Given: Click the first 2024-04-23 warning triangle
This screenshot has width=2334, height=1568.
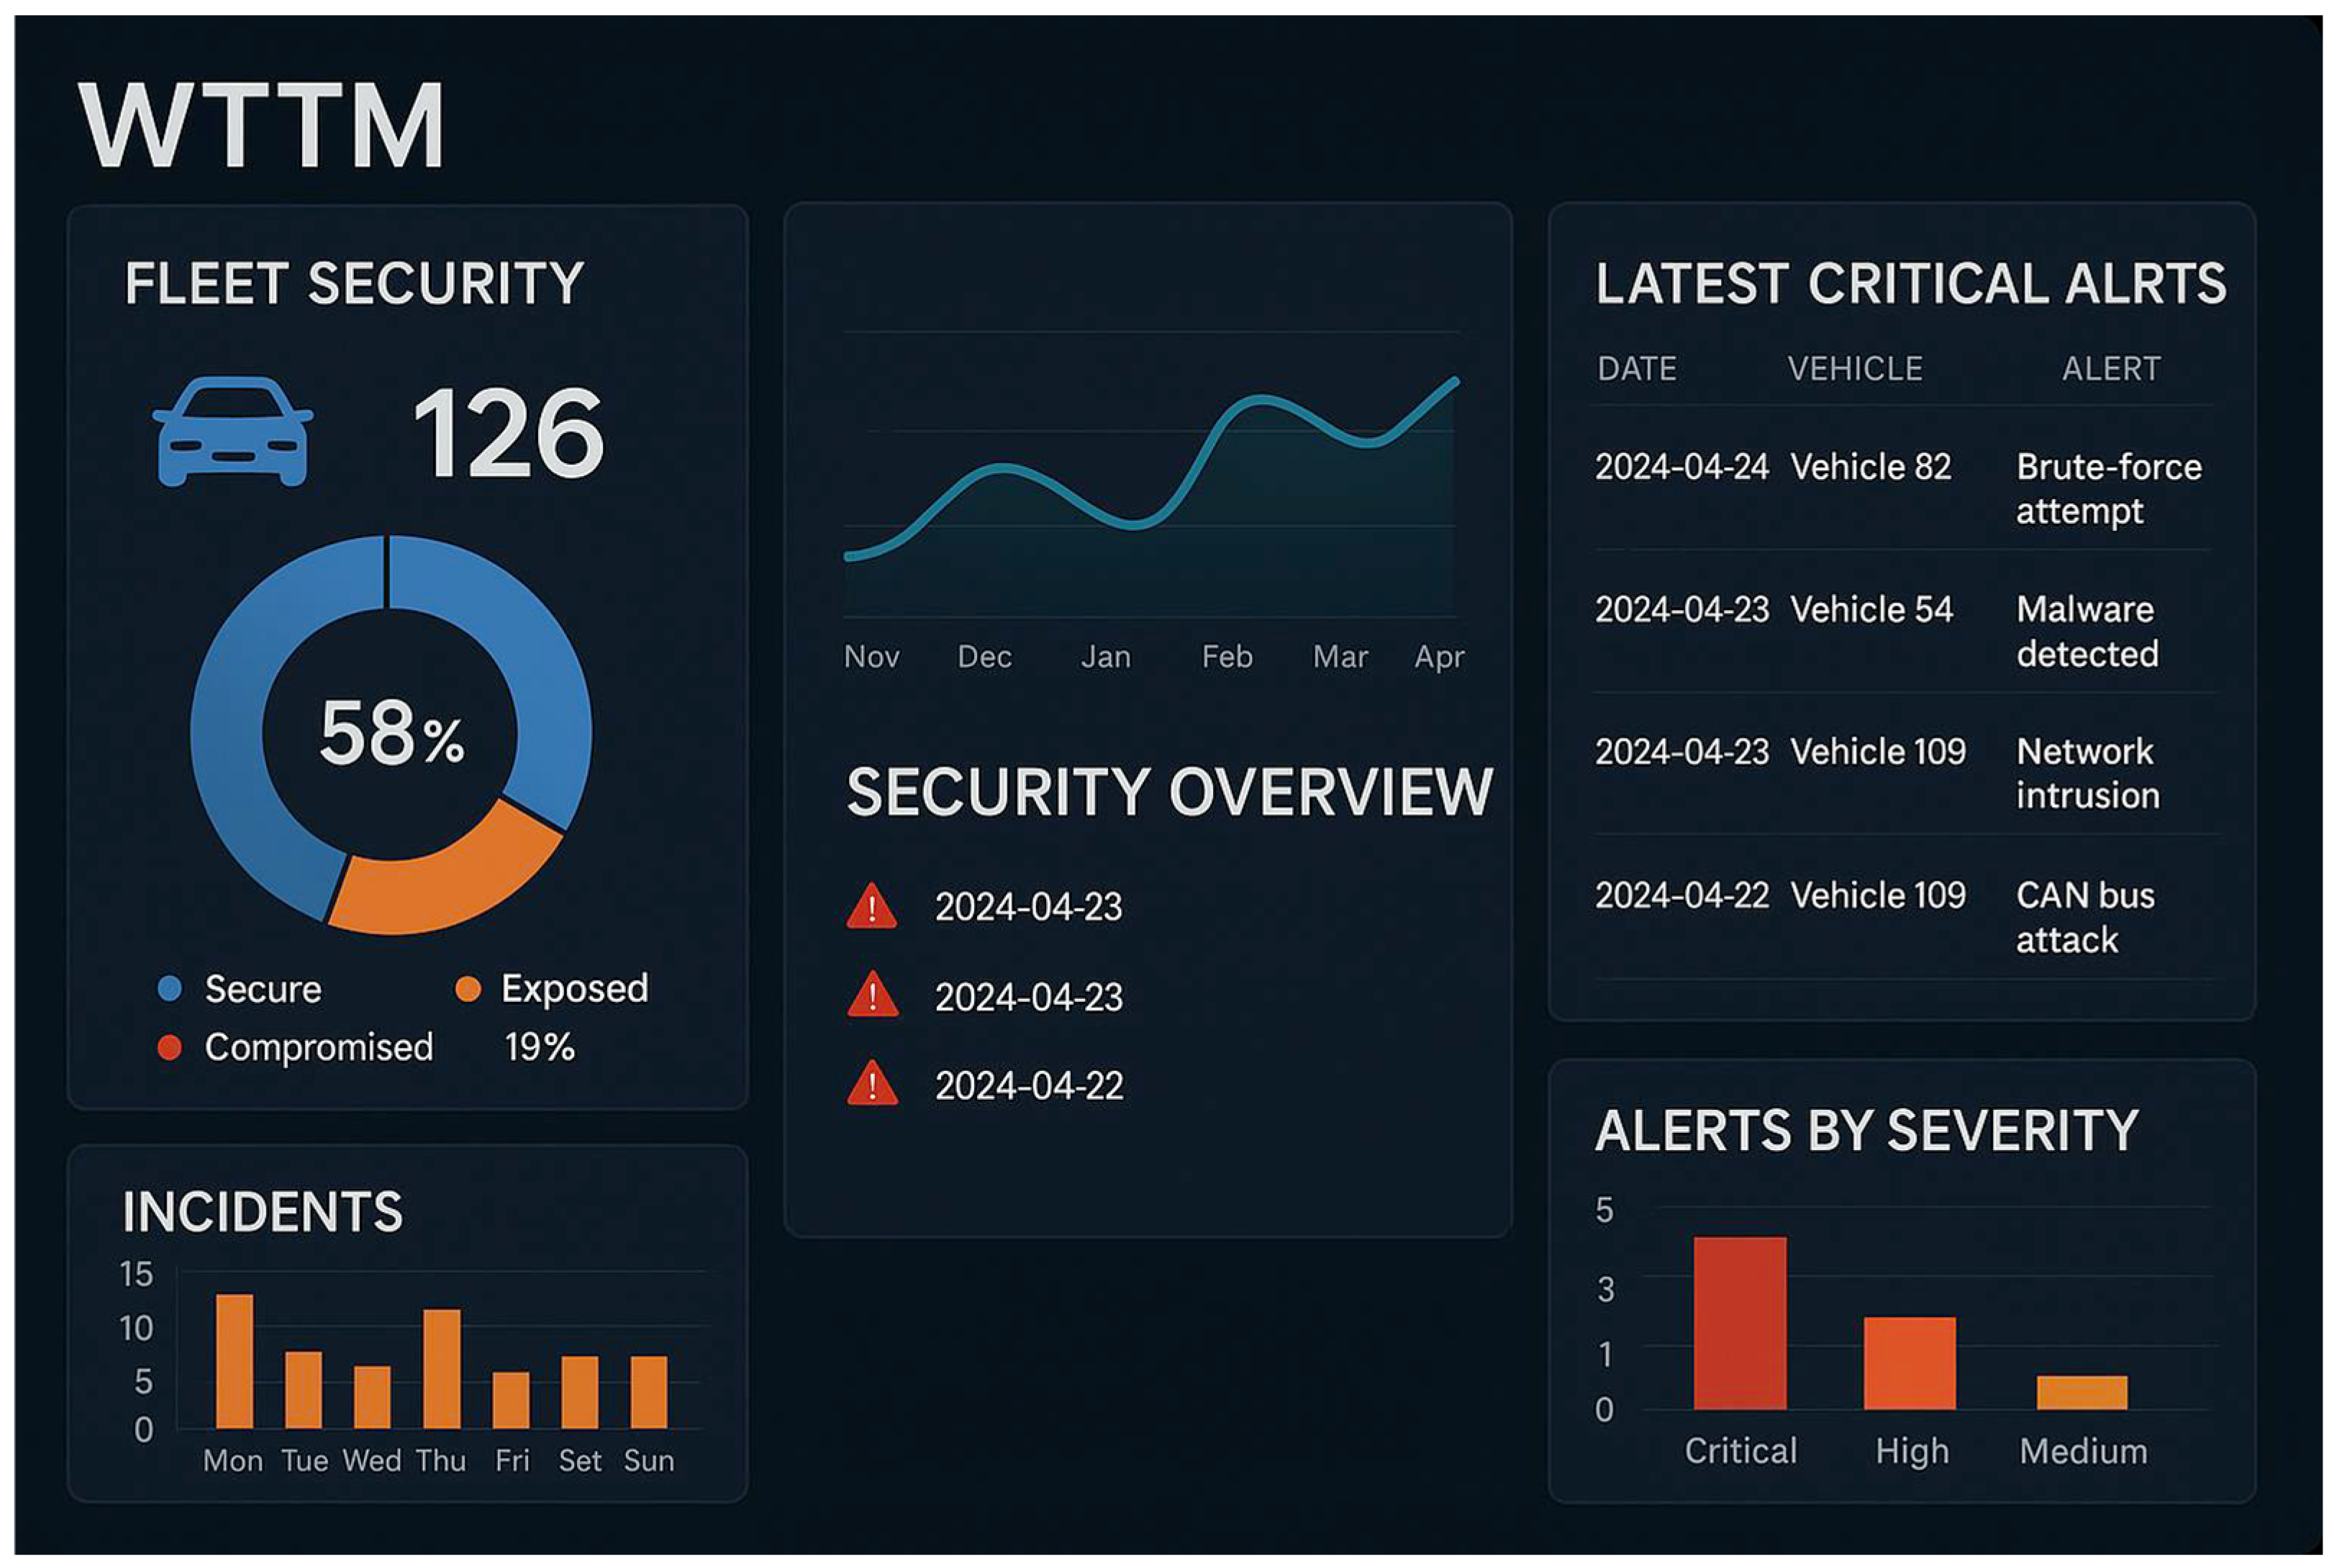Looking at the screenshot, I should click(872, 906).
